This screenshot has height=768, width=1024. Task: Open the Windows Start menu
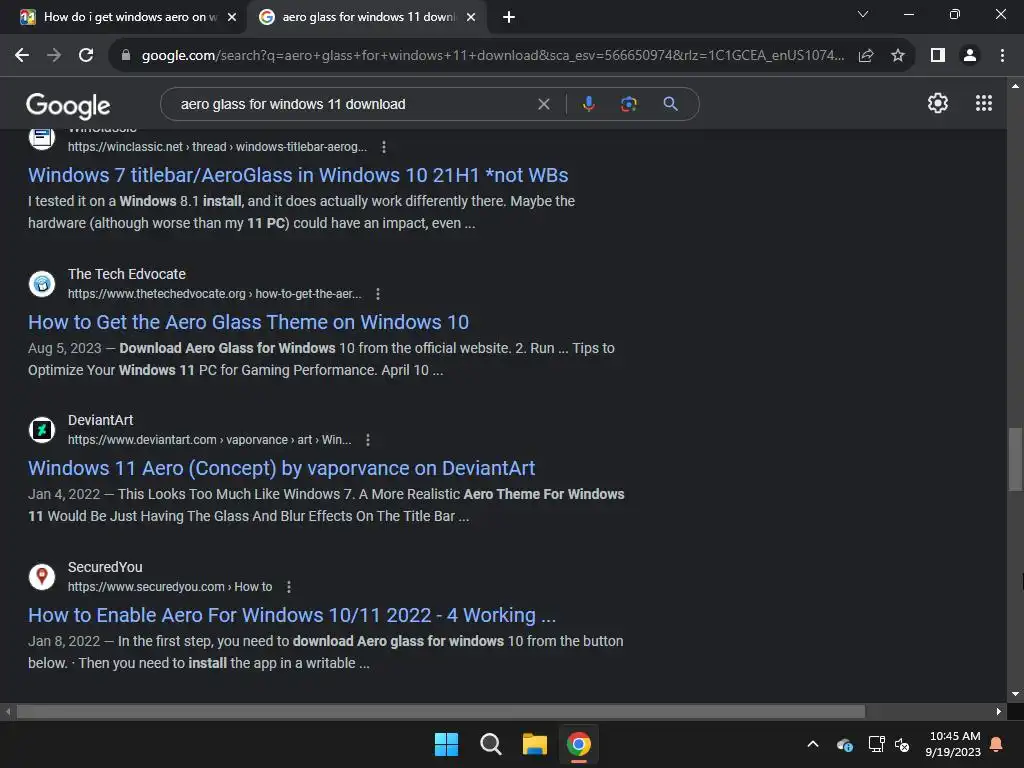(x=446, y=744)
